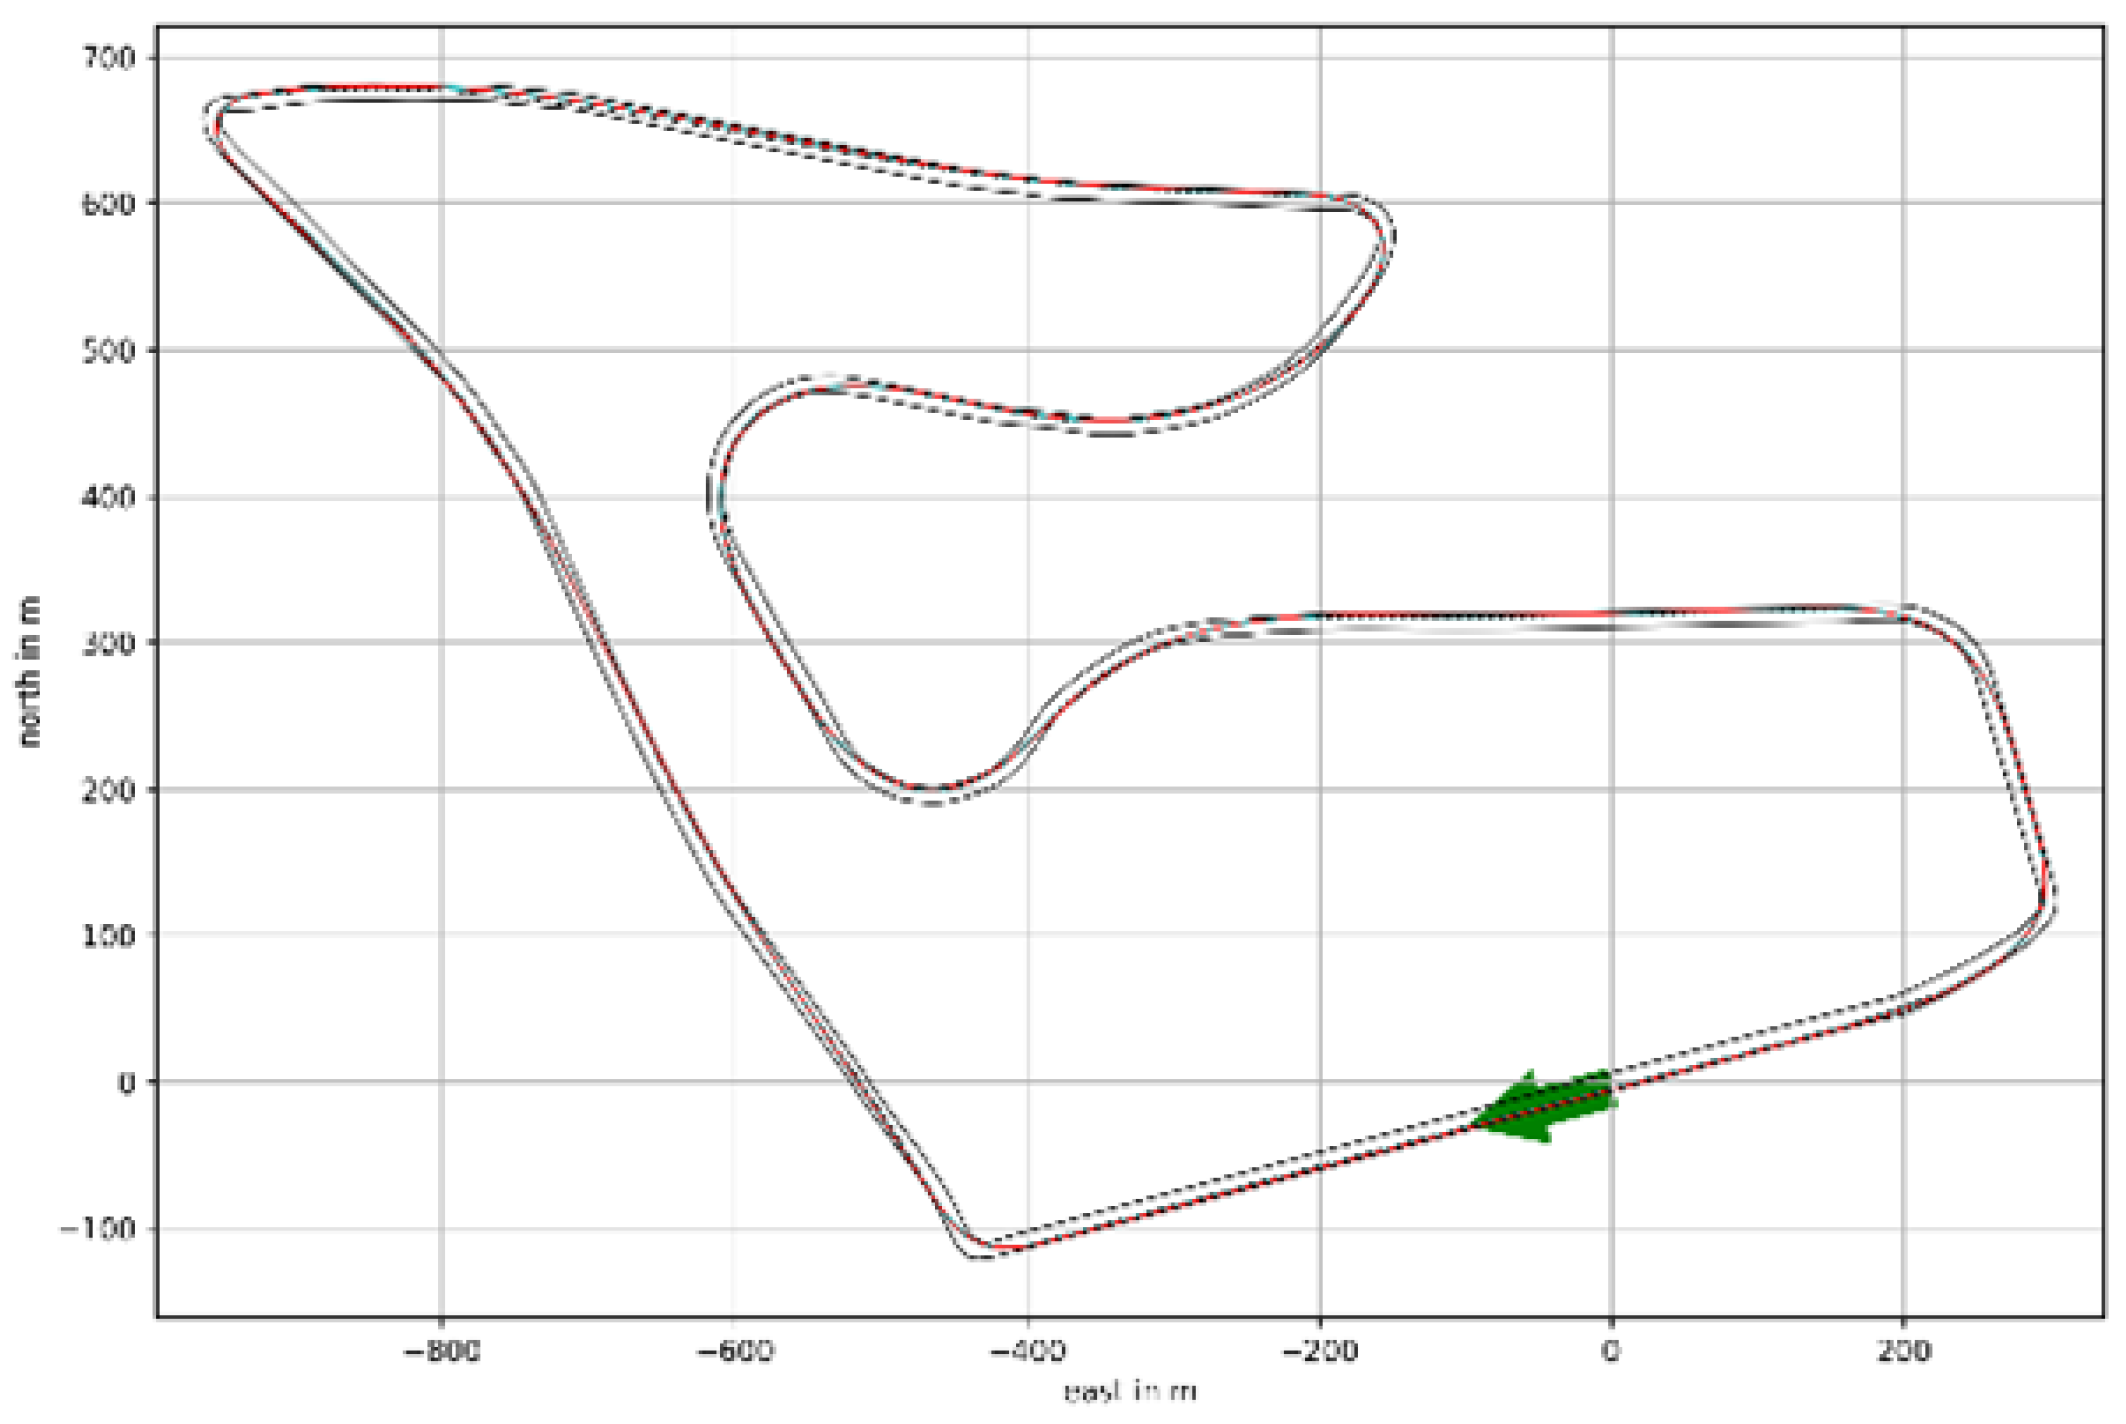2126x1424 pixels.
Task: Click the 200 y-axis tick label
Action: coord(106,790)
